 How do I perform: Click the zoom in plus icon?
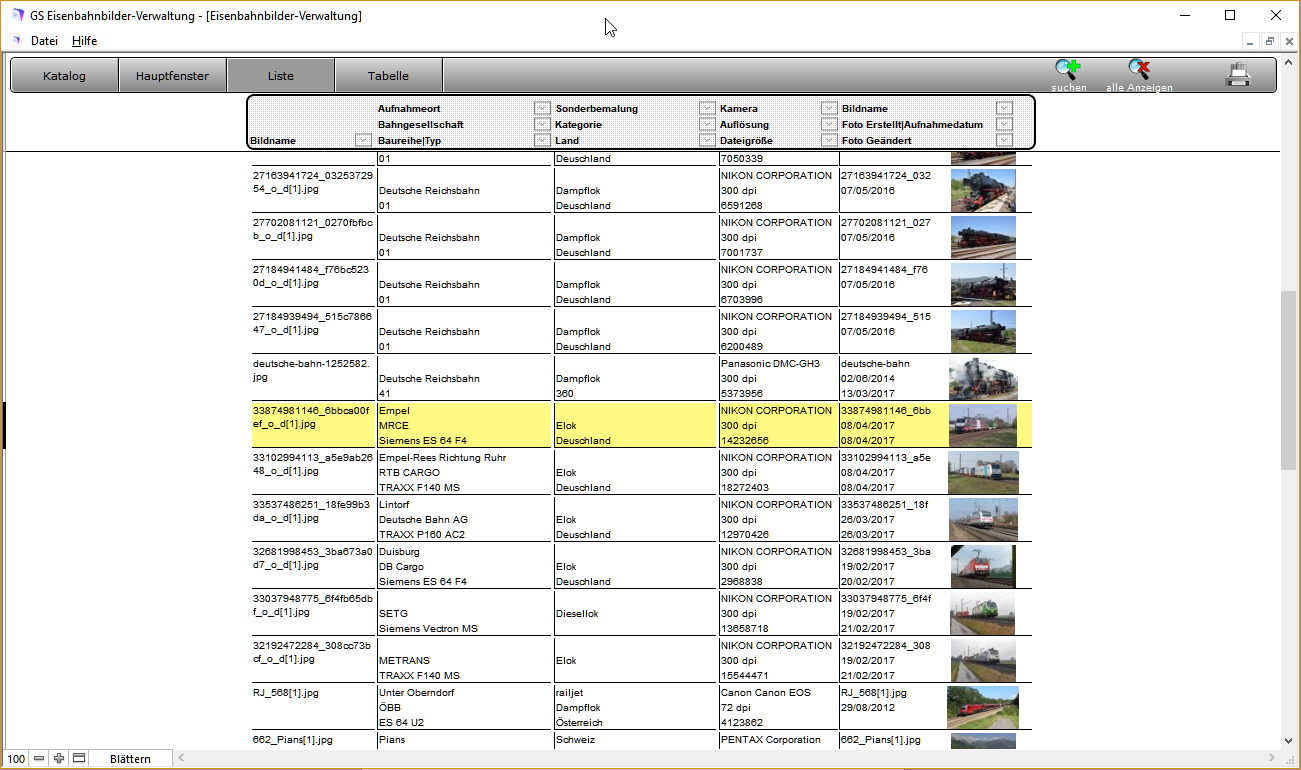click(x=59, y=758)
